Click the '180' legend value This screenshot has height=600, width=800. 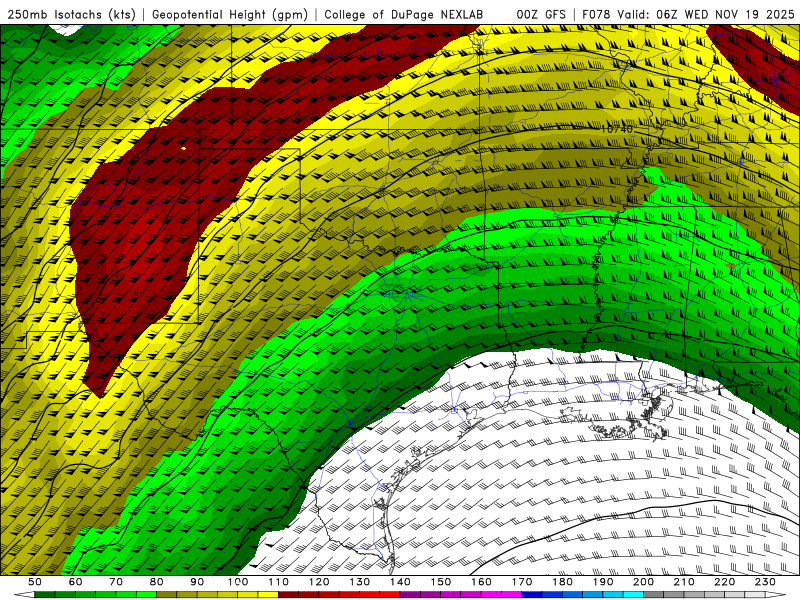click(562, 582)
